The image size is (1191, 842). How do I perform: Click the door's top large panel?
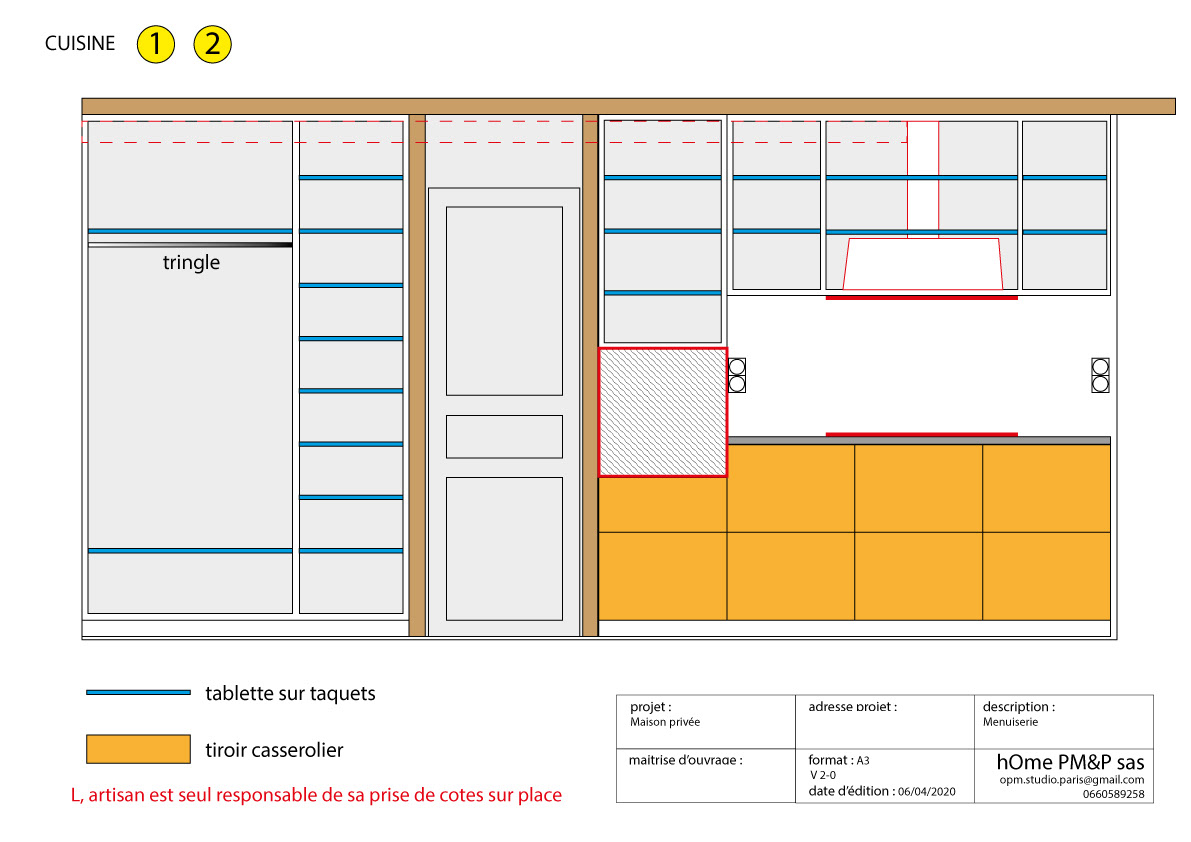point(504,301)
